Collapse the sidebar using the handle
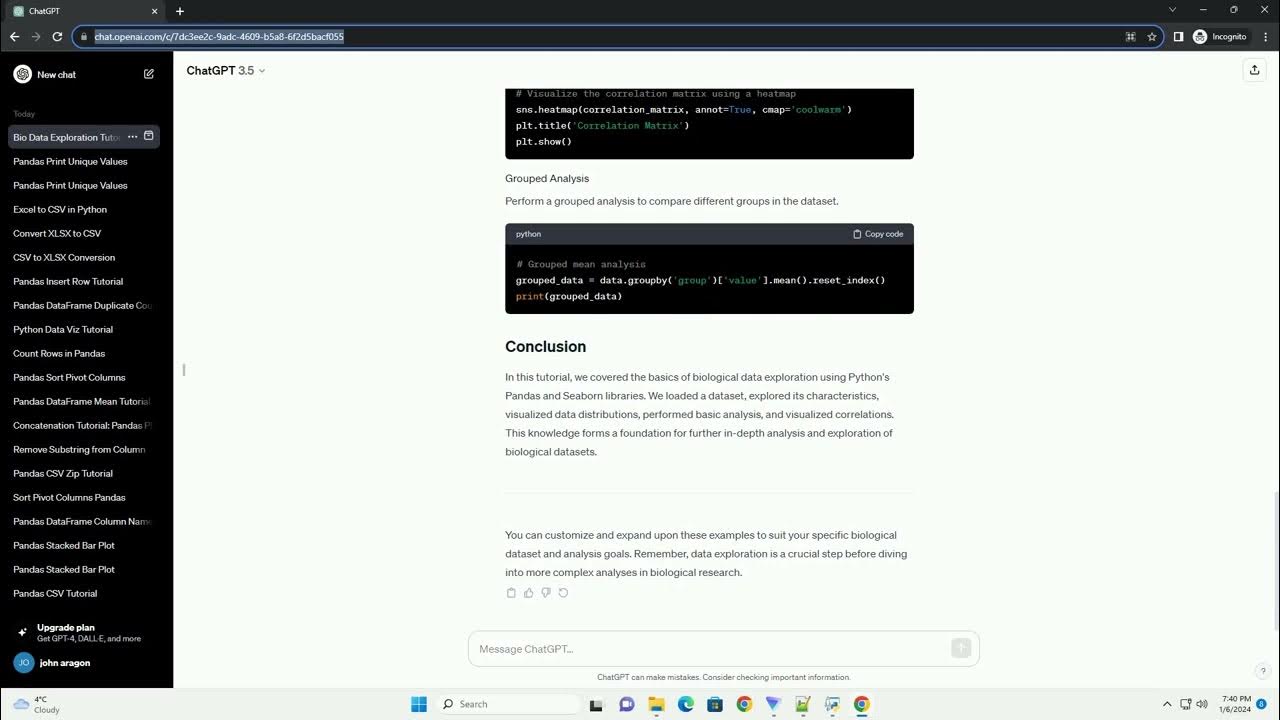This screenshot has width=1280, height=720. pos(184,370)
